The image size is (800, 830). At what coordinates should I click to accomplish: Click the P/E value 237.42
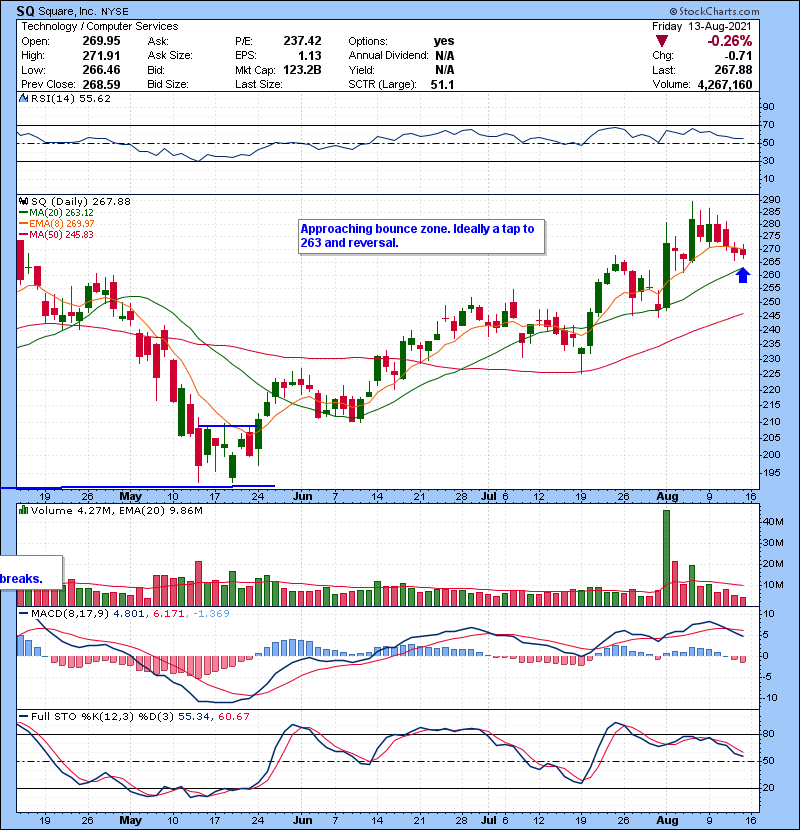(x=302, y=41)
